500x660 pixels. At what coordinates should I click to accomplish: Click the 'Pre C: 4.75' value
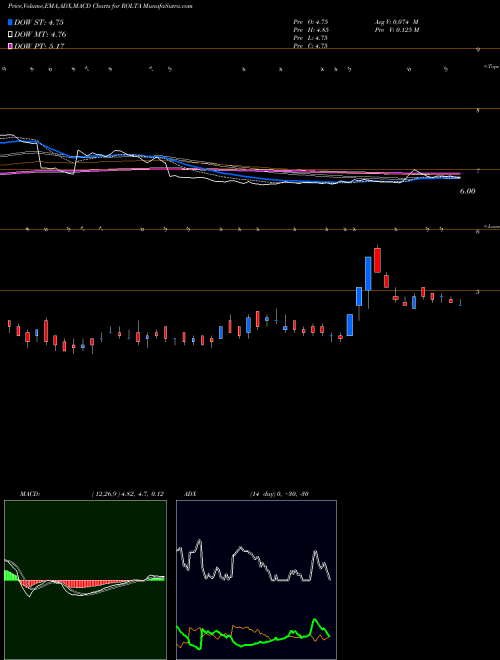click(311, 46)
